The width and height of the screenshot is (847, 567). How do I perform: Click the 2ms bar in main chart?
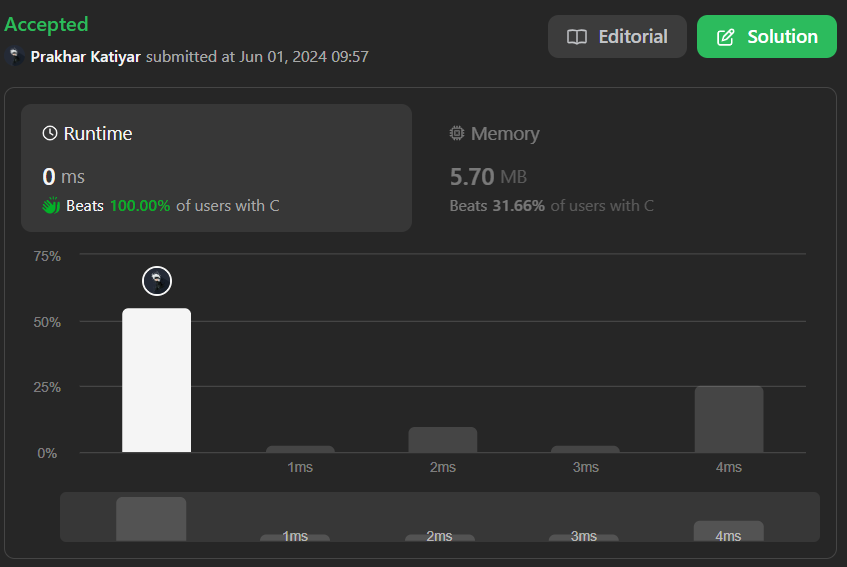442,440
